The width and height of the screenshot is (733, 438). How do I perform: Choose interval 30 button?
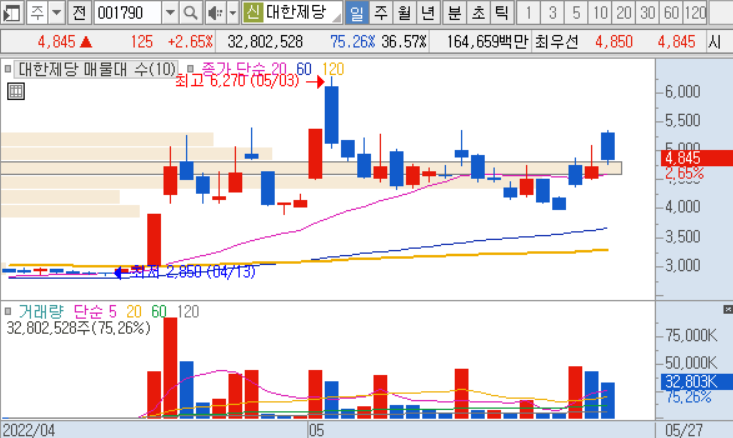(647, 13)
